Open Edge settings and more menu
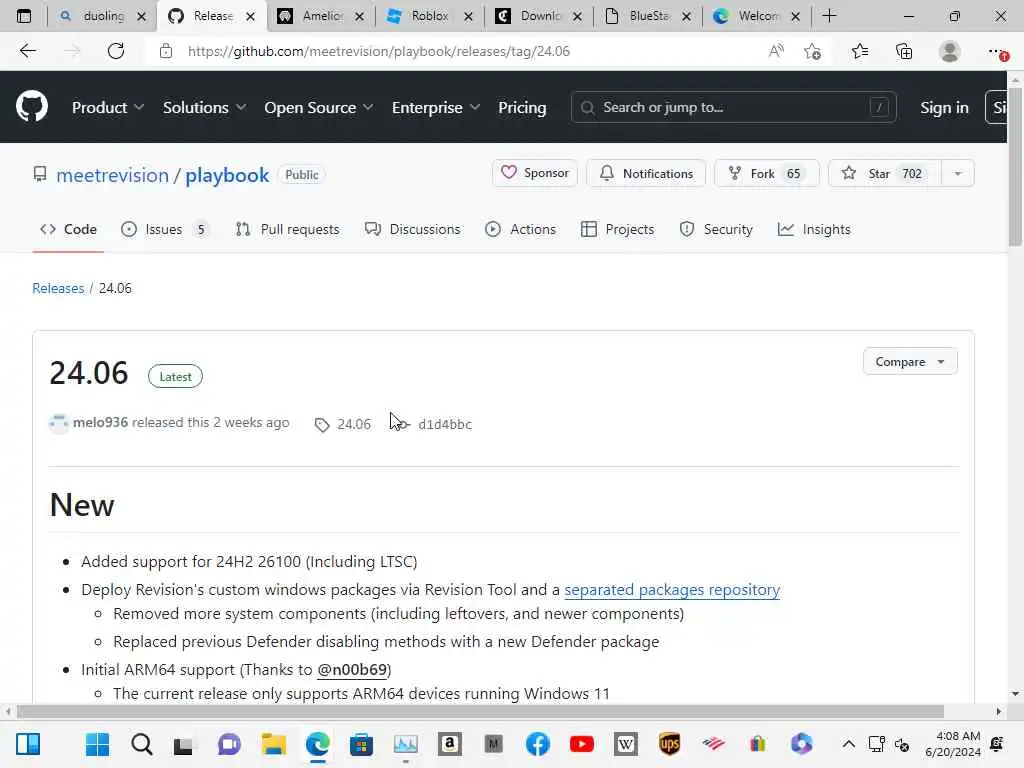The image size is (1024, 768). [x=998, y=51]
